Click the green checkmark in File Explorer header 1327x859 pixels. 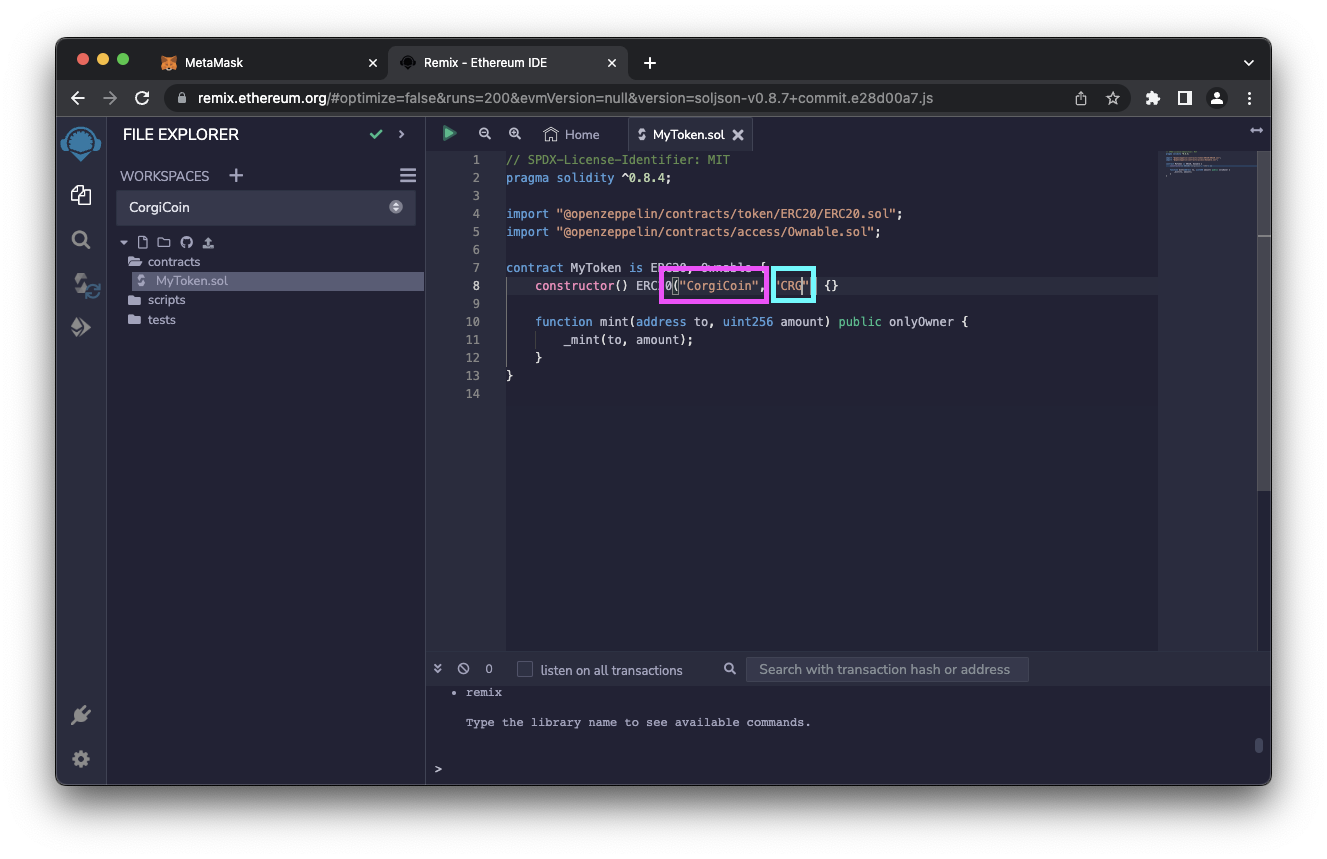[x=376, y=134]
